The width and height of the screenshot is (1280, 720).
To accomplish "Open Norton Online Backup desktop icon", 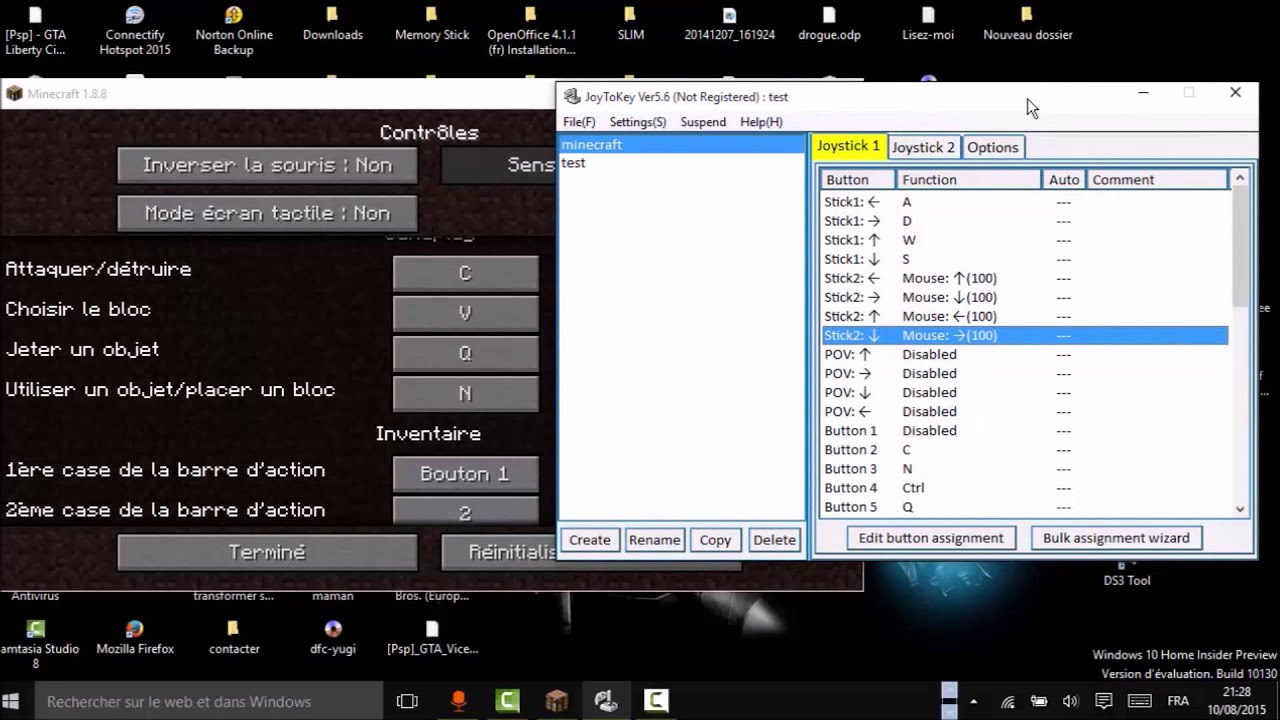I will point(233,28).
